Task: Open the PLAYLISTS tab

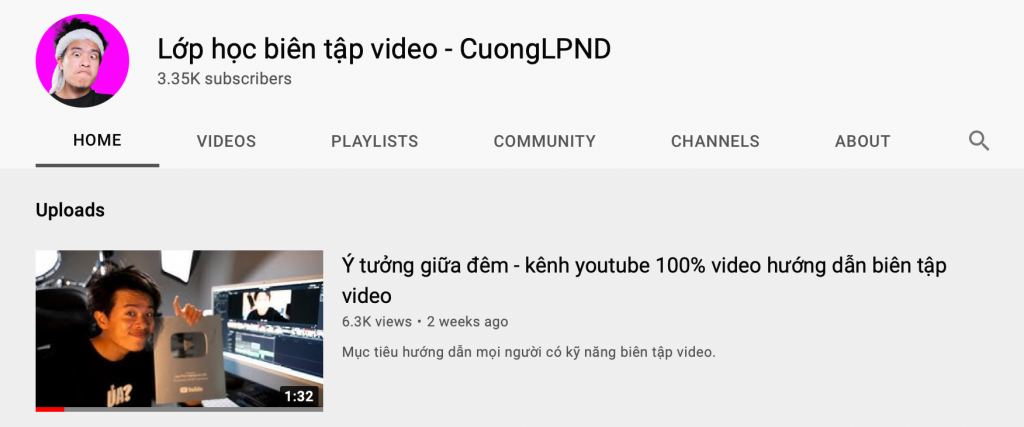Action: [374, 141]
